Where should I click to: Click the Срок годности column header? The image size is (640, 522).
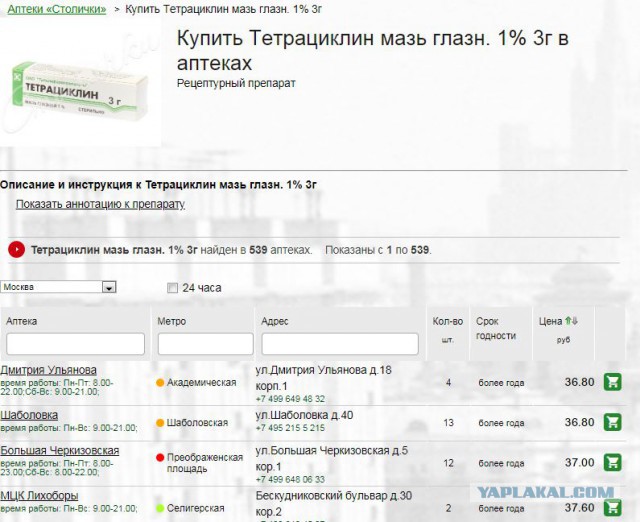[x=496, y=329]
